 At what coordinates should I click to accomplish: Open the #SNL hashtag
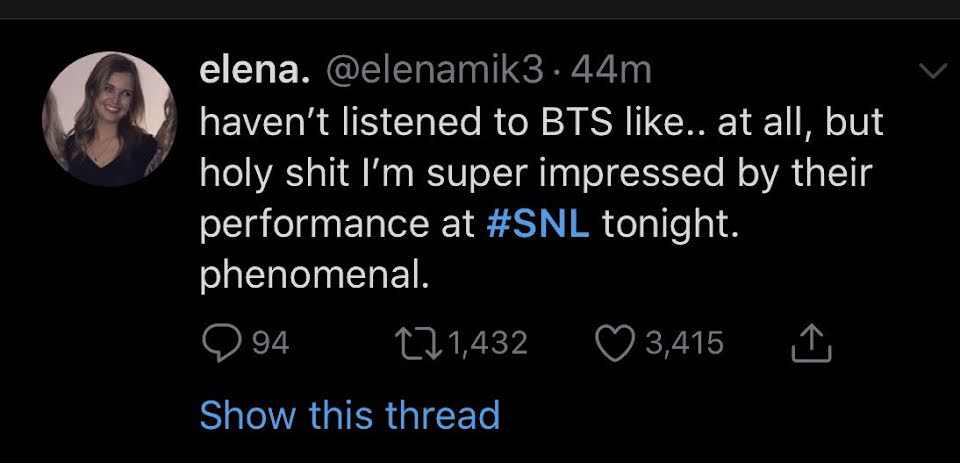pos(537,223)
